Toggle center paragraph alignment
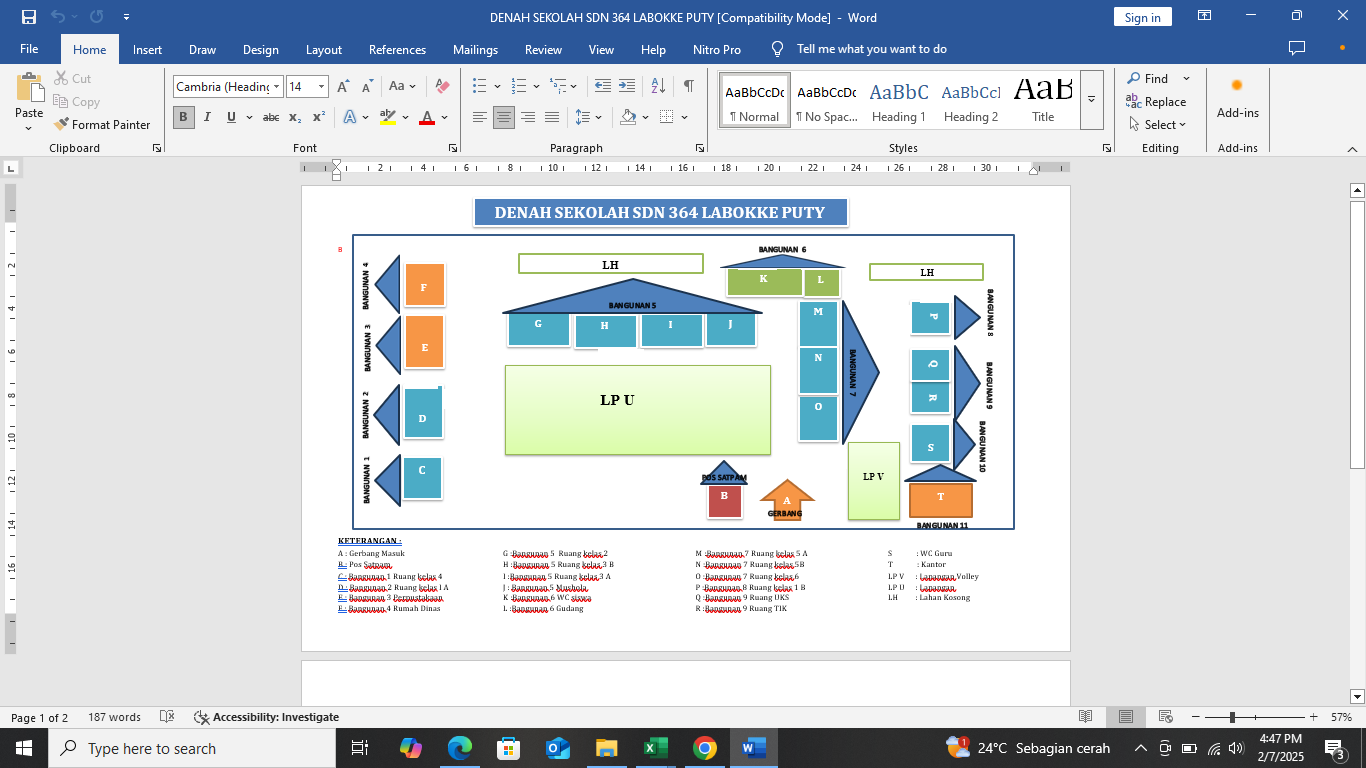The image size is (1366, 768). (504, 117)
